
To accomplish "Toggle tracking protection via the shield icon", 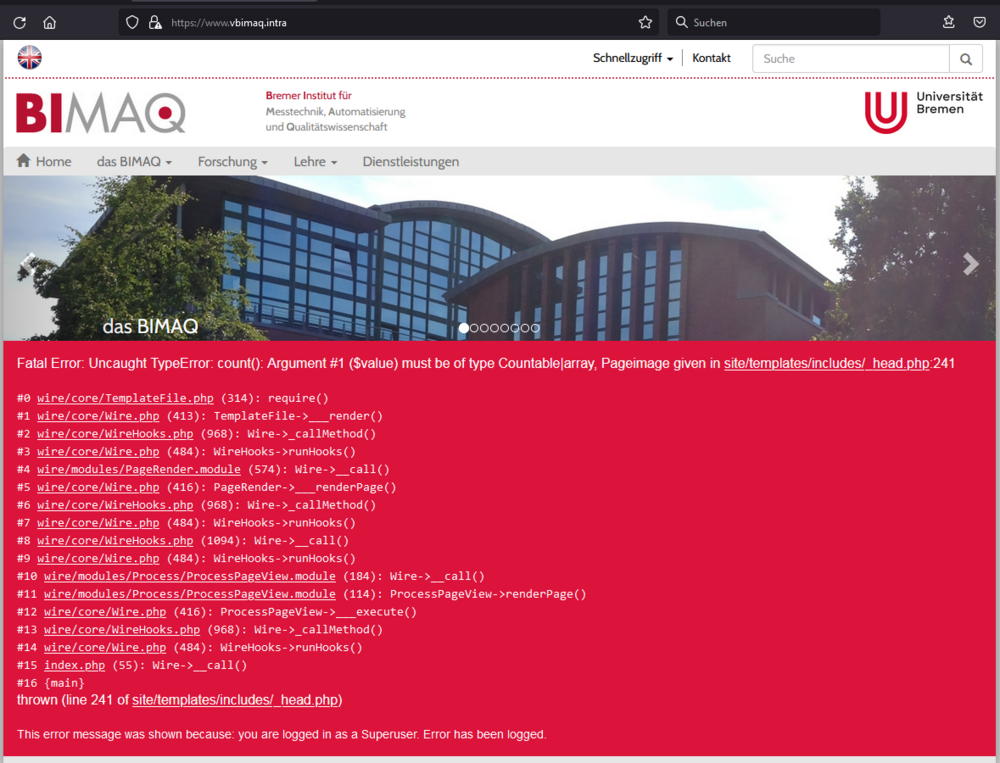I will 131,22.
